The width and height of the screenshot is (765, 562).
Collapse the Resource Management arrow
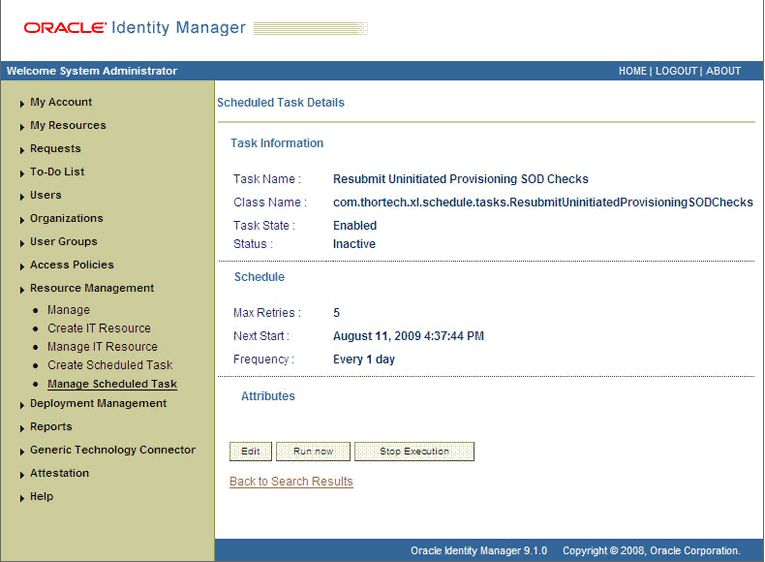(x=22, y=290)
